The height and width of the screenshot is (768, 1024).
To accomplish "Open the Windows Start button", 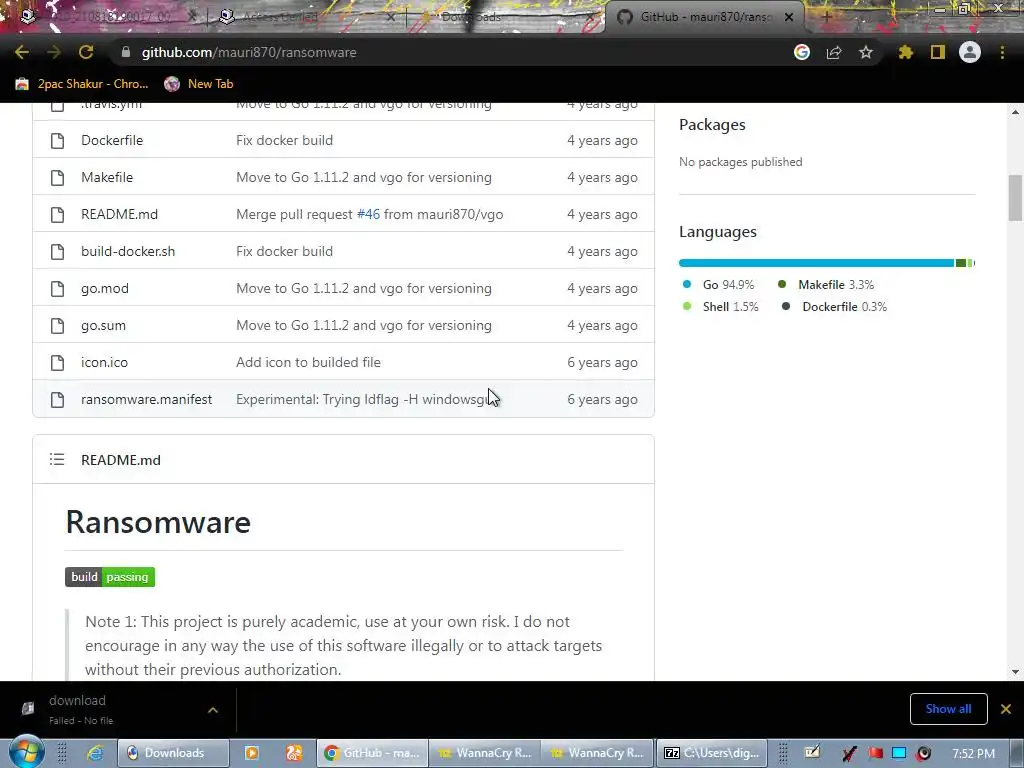I will click(26, 753).
